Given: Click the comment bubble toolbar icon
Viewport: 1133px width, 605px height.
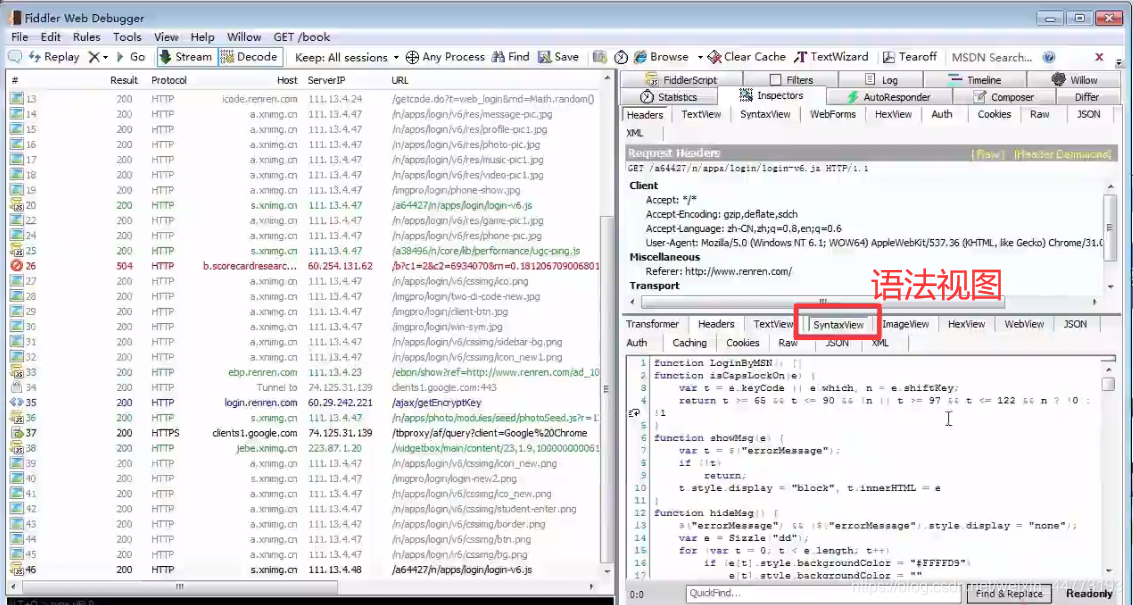Looking at the screenshot, I should [14, 56].
